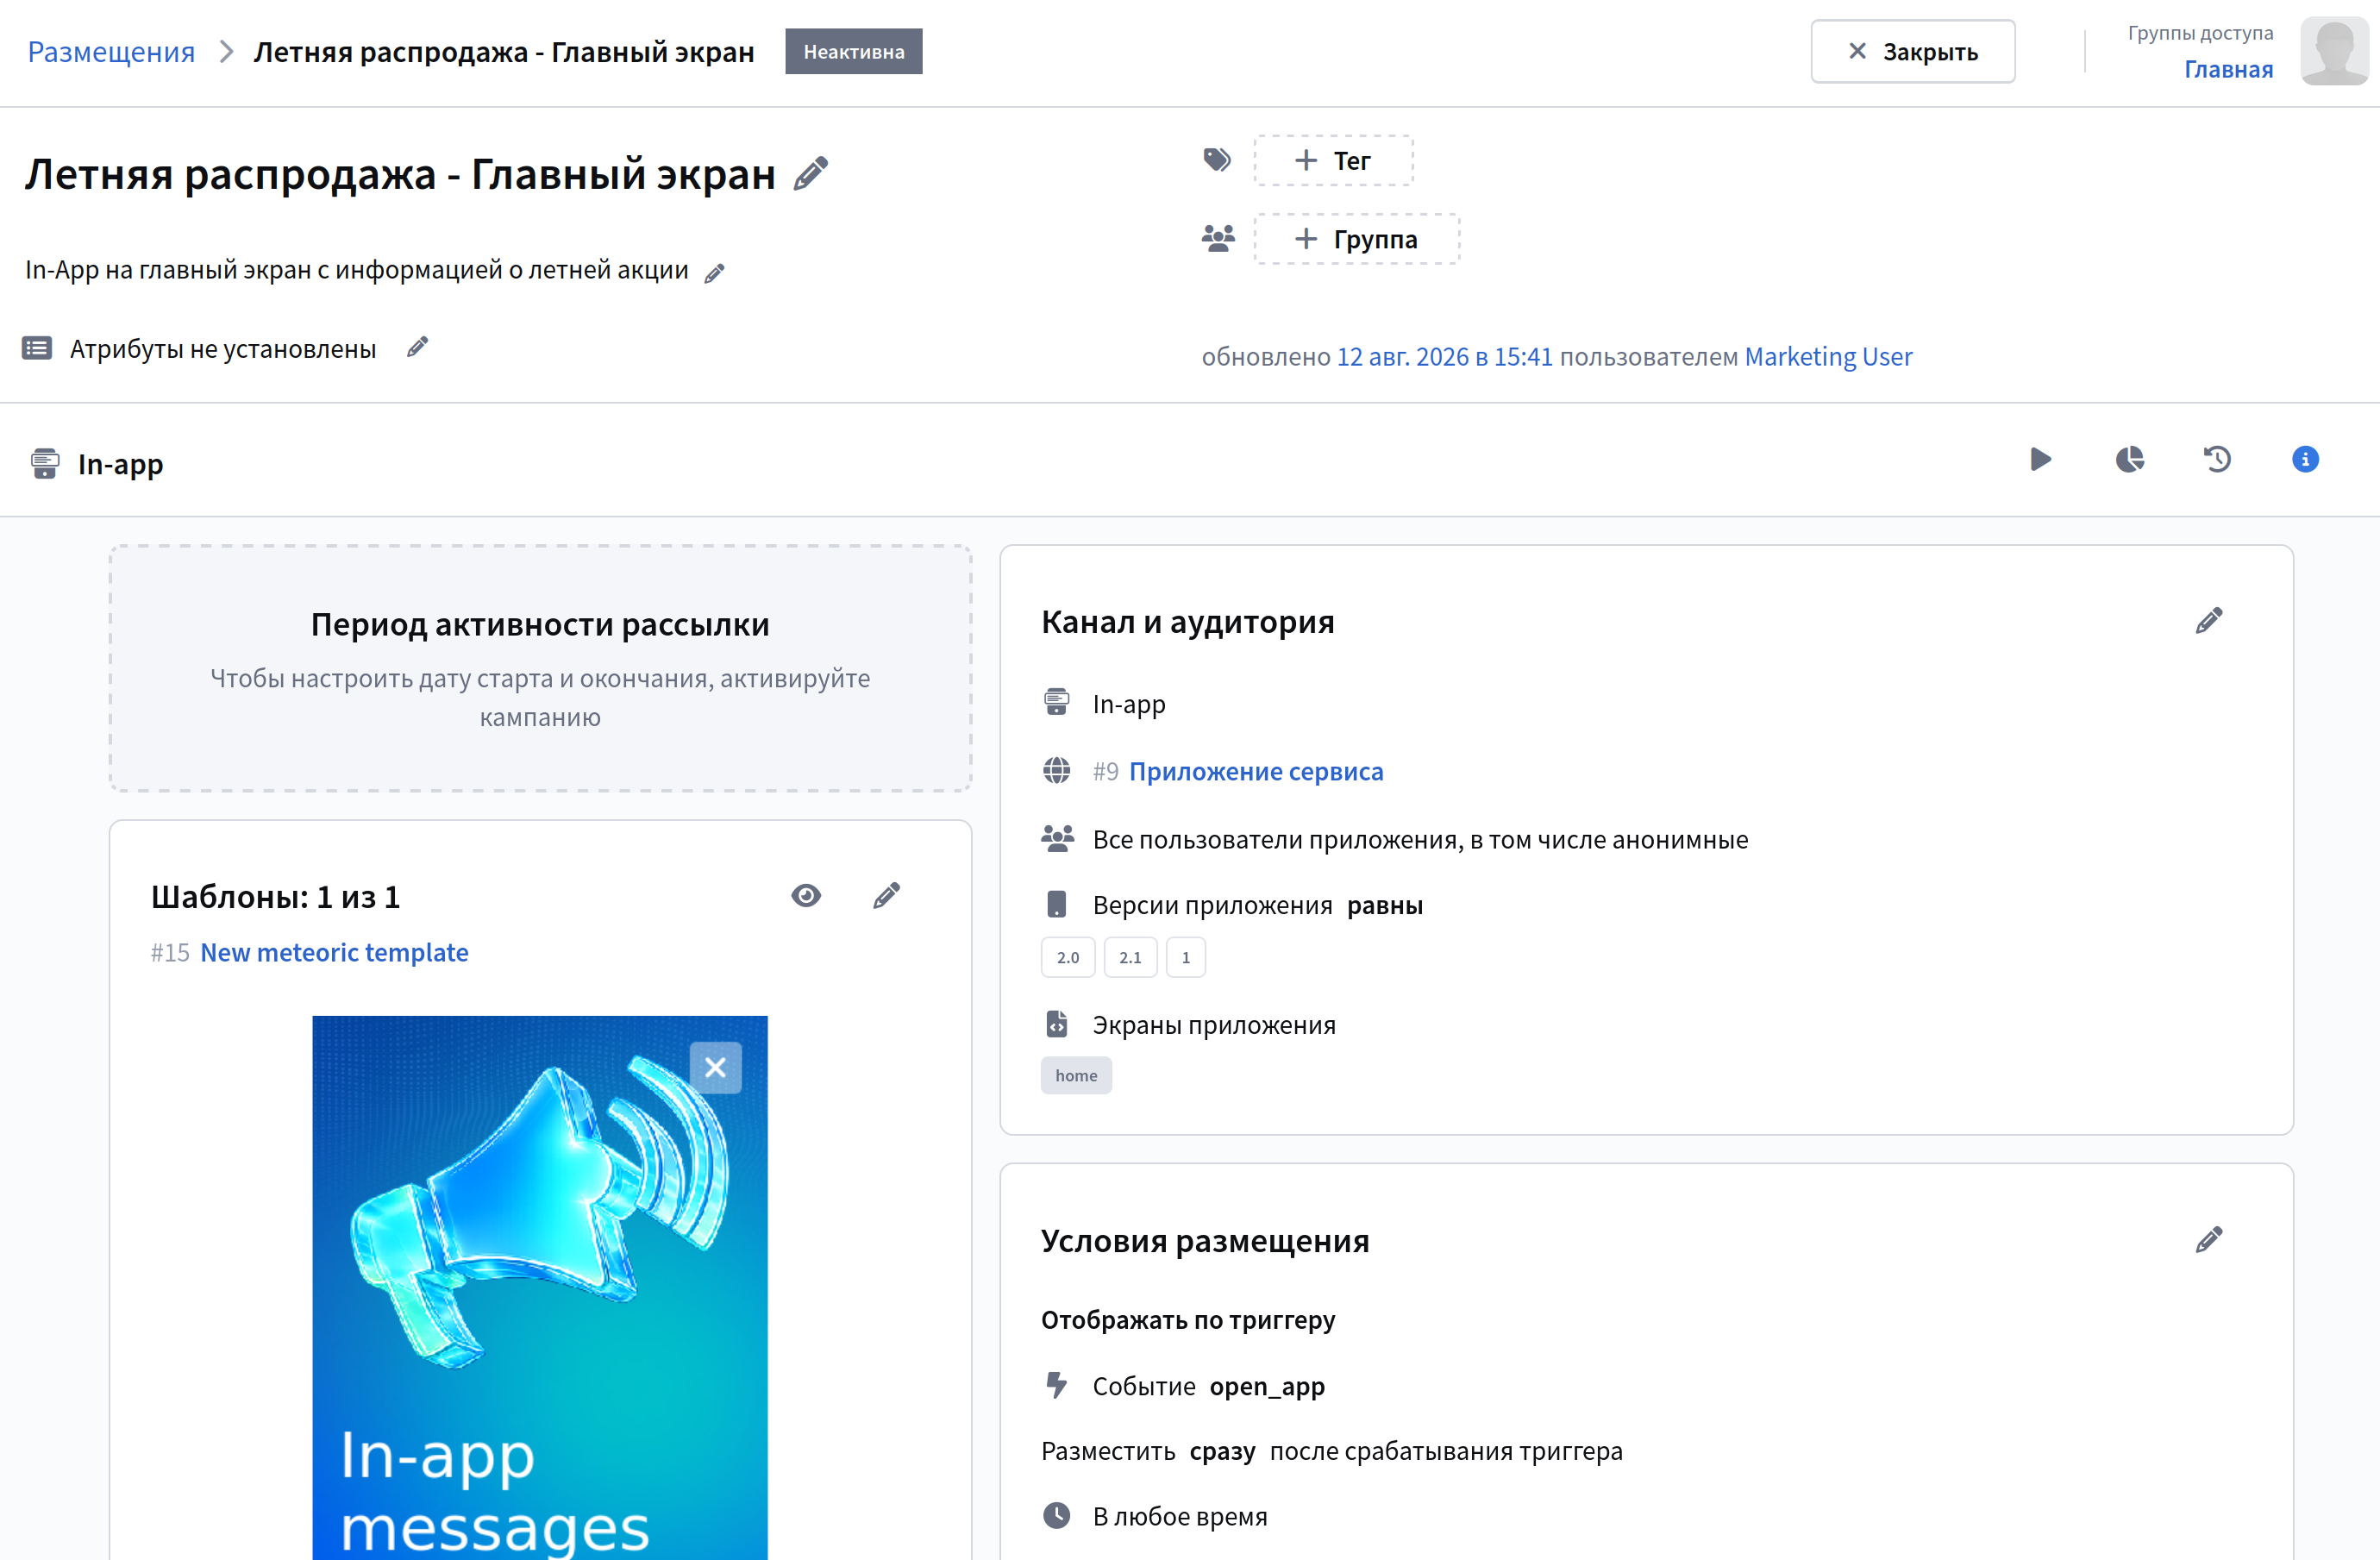Open change history clock icon

(x=2218, y=459)
